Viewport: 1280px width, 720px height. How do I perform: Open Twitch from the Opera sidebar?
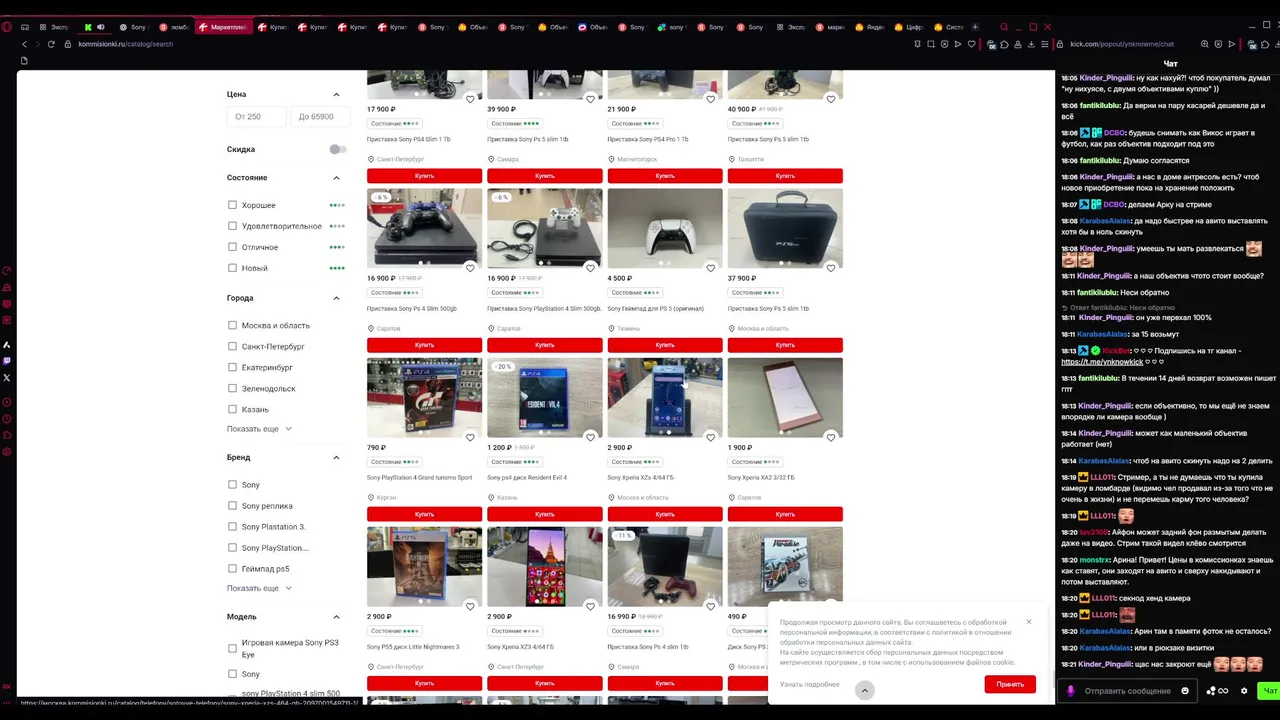click(x=7, y=361)
